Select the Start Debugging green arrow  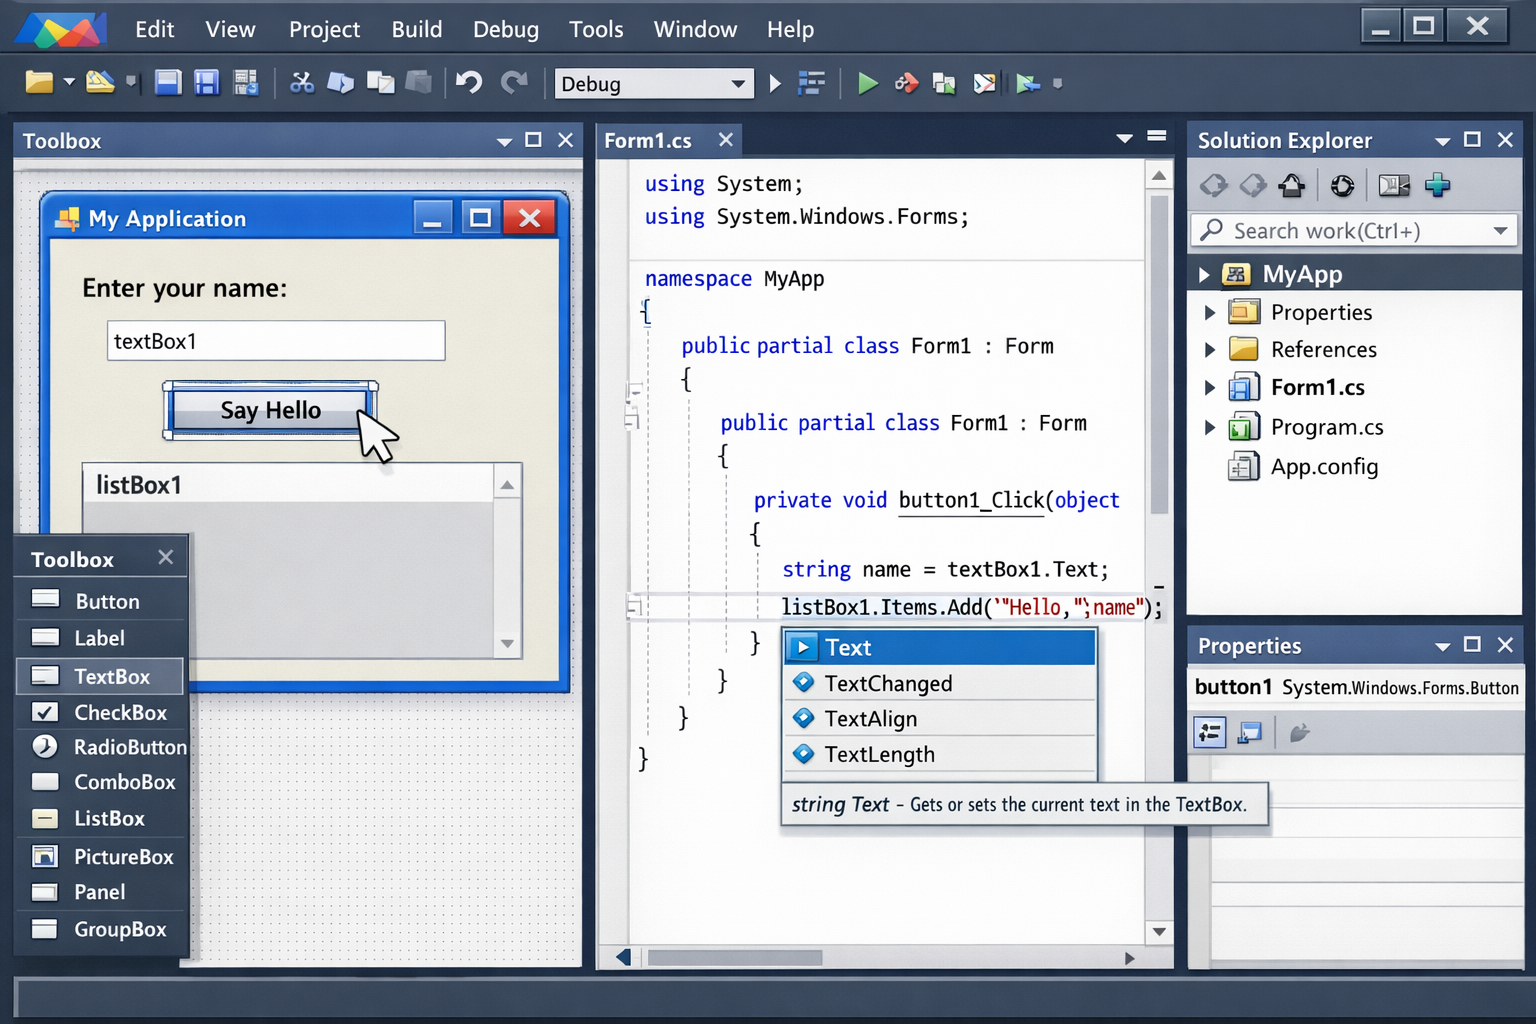[867, 83]
